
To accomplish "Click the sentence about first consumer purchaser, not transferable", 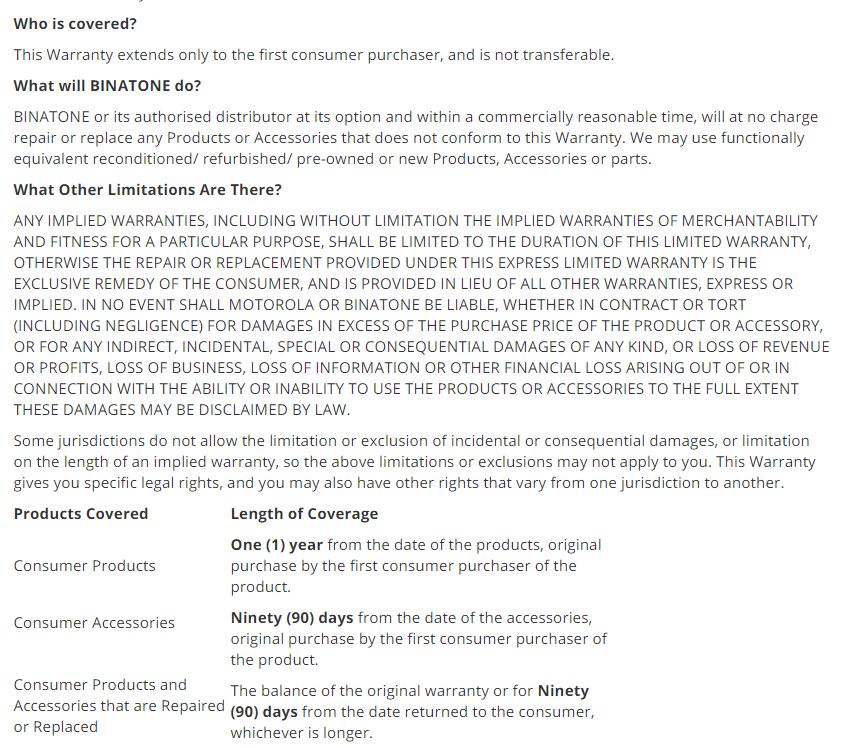I will (x=313, y=54).
